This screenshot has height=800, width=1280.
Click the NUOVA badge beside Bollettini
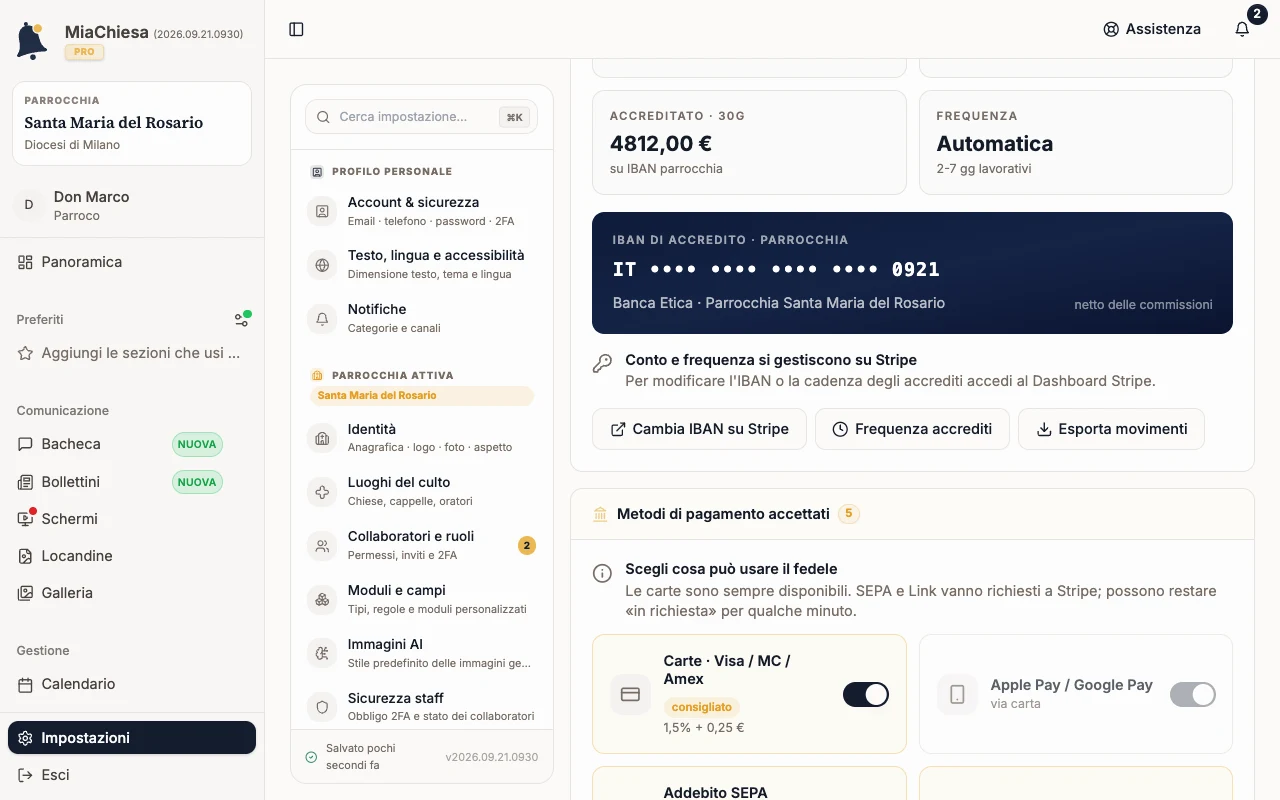[197, 482]
